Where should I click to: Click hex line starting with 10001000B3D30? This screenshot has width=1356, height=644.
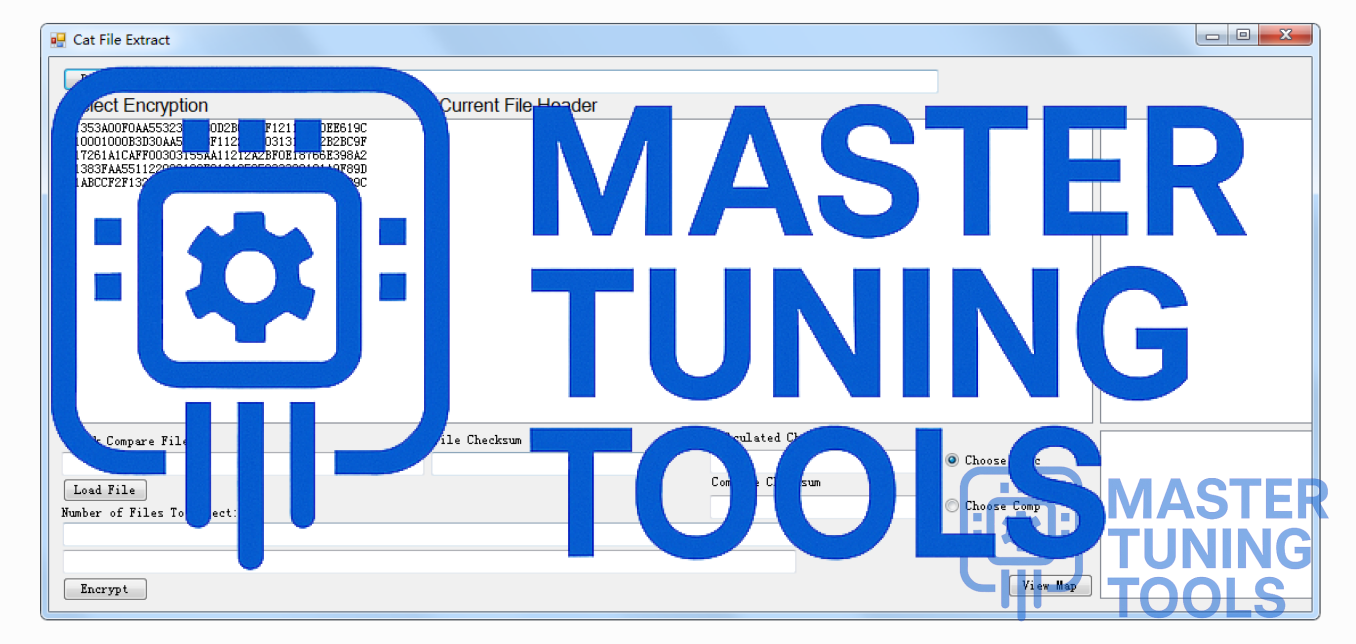click(x=220, y=142)
